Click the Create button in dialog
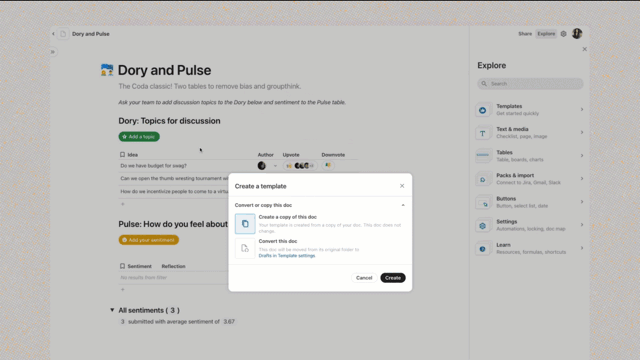The width and height of the screenshot is (640, 360). (x=393, y=278)
